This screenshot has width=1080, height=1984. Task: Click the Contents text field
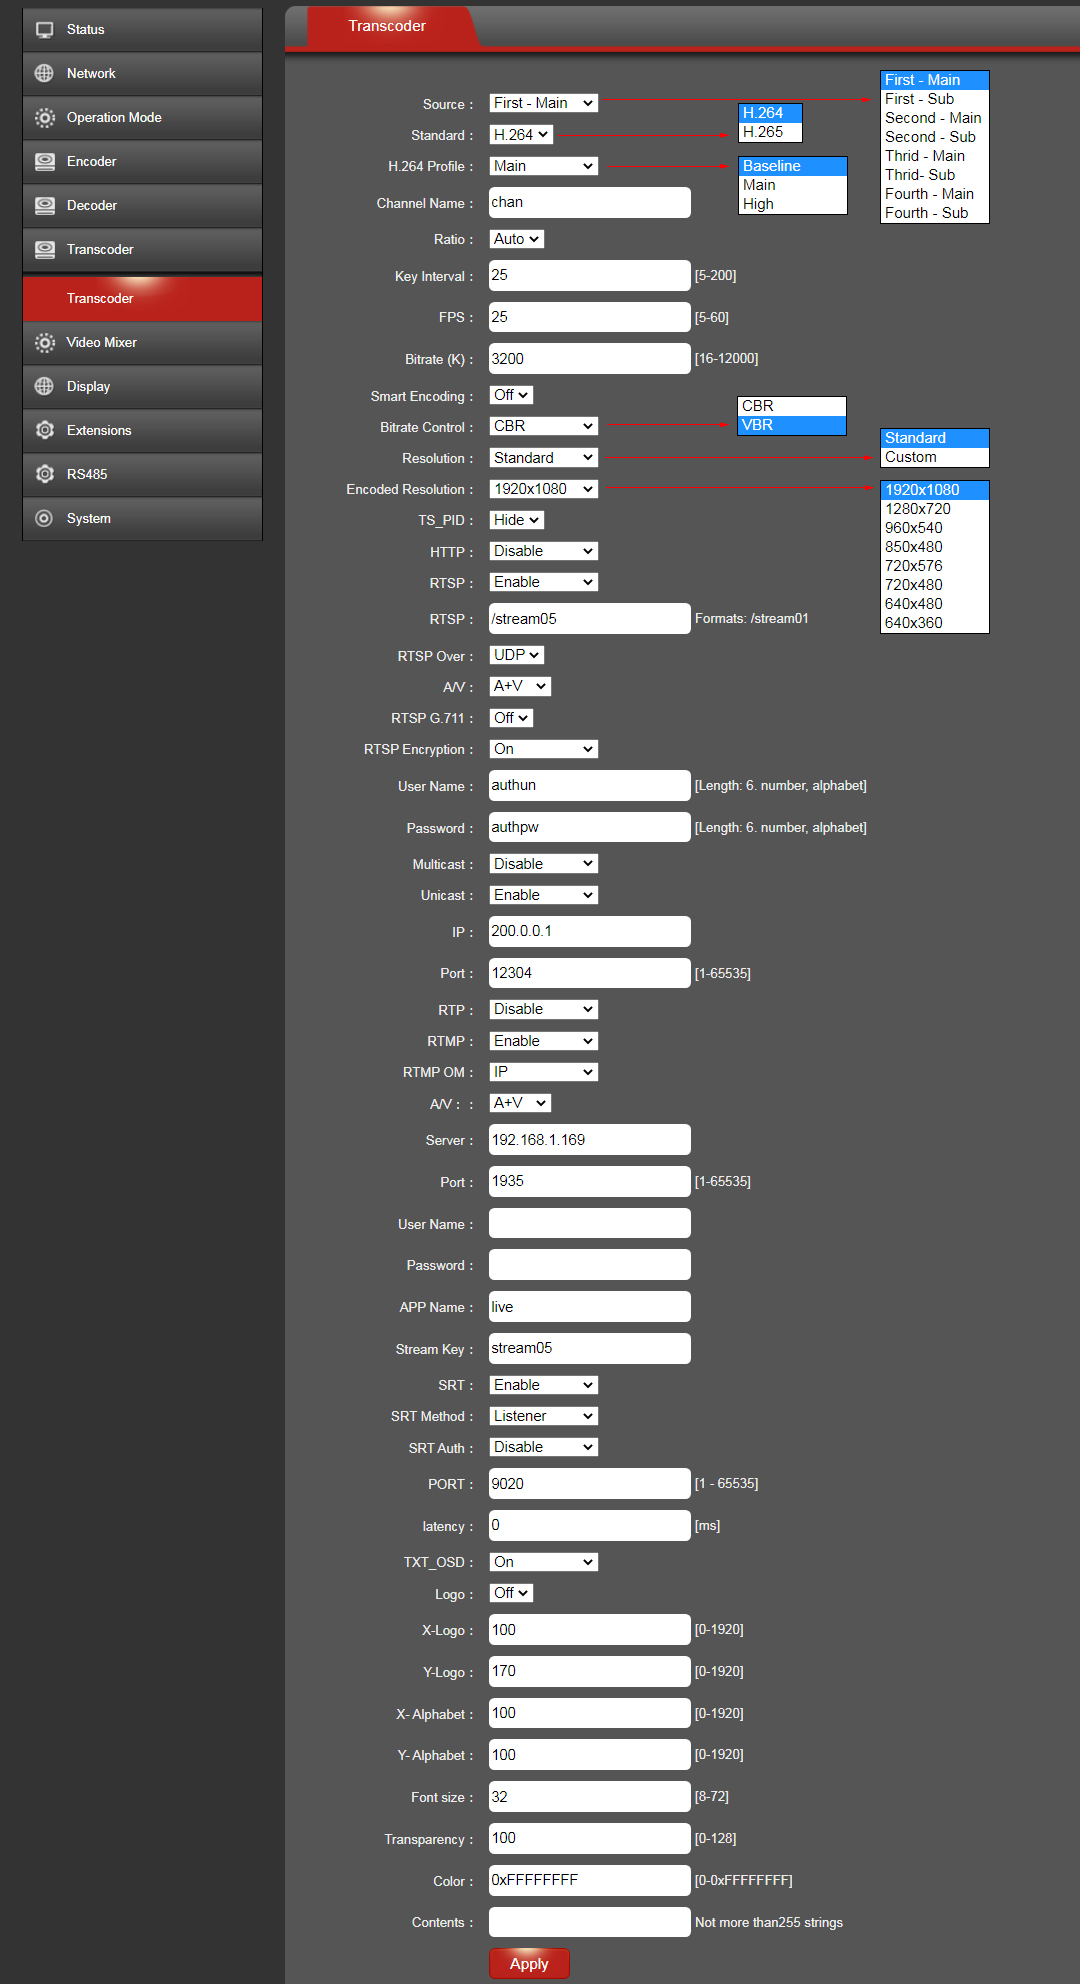[590, 1922]
